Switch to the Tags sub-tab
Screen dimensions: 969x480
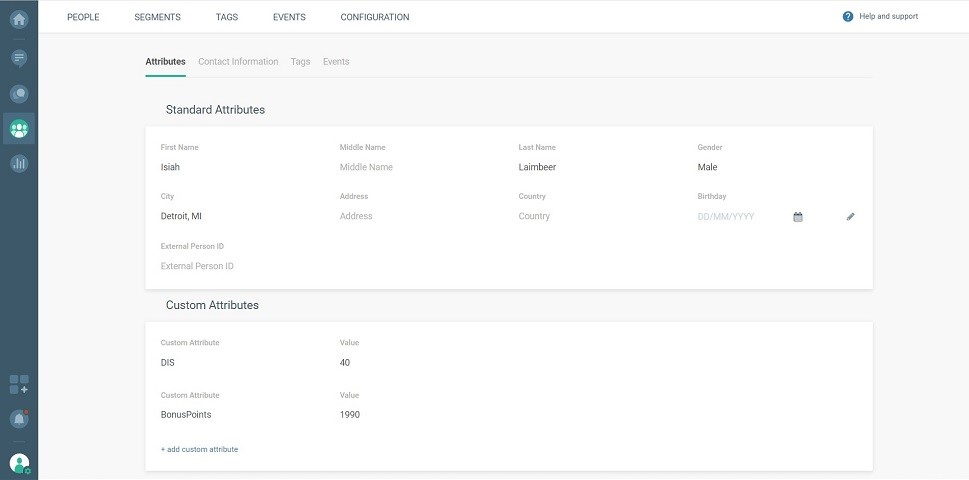click(300, 62)
